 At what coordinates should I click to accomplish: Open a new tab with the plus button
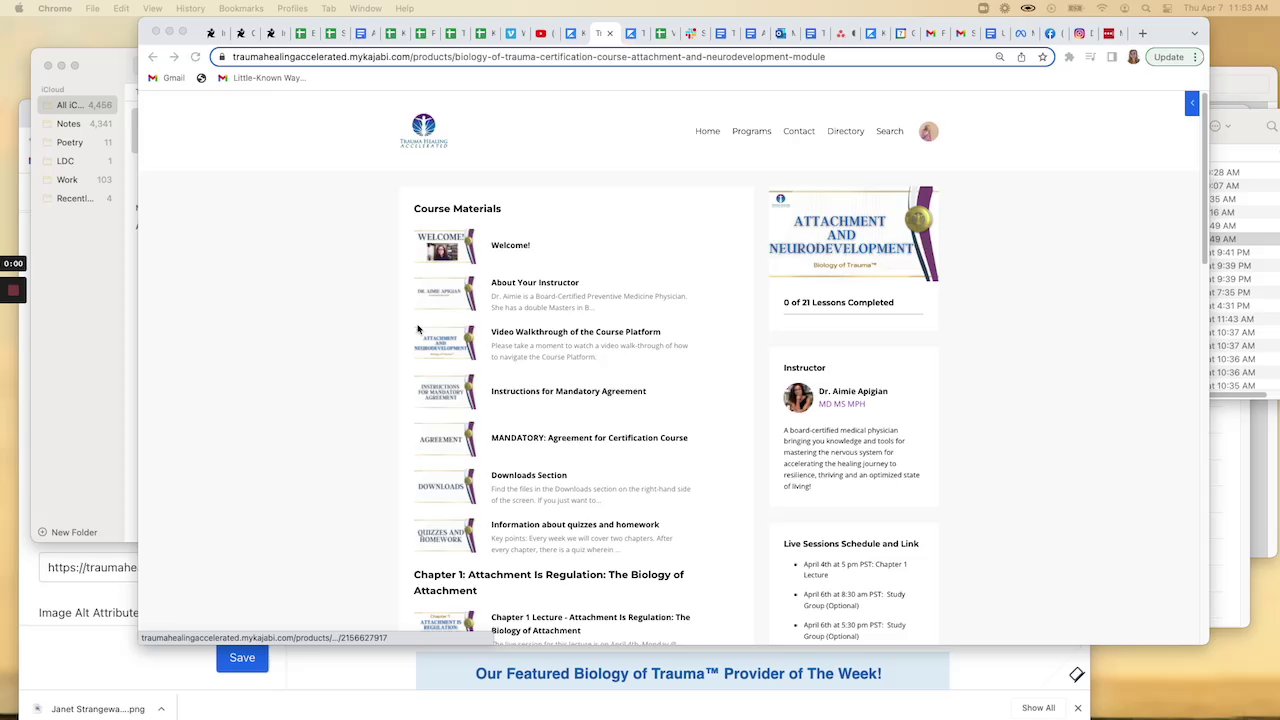1142,33
